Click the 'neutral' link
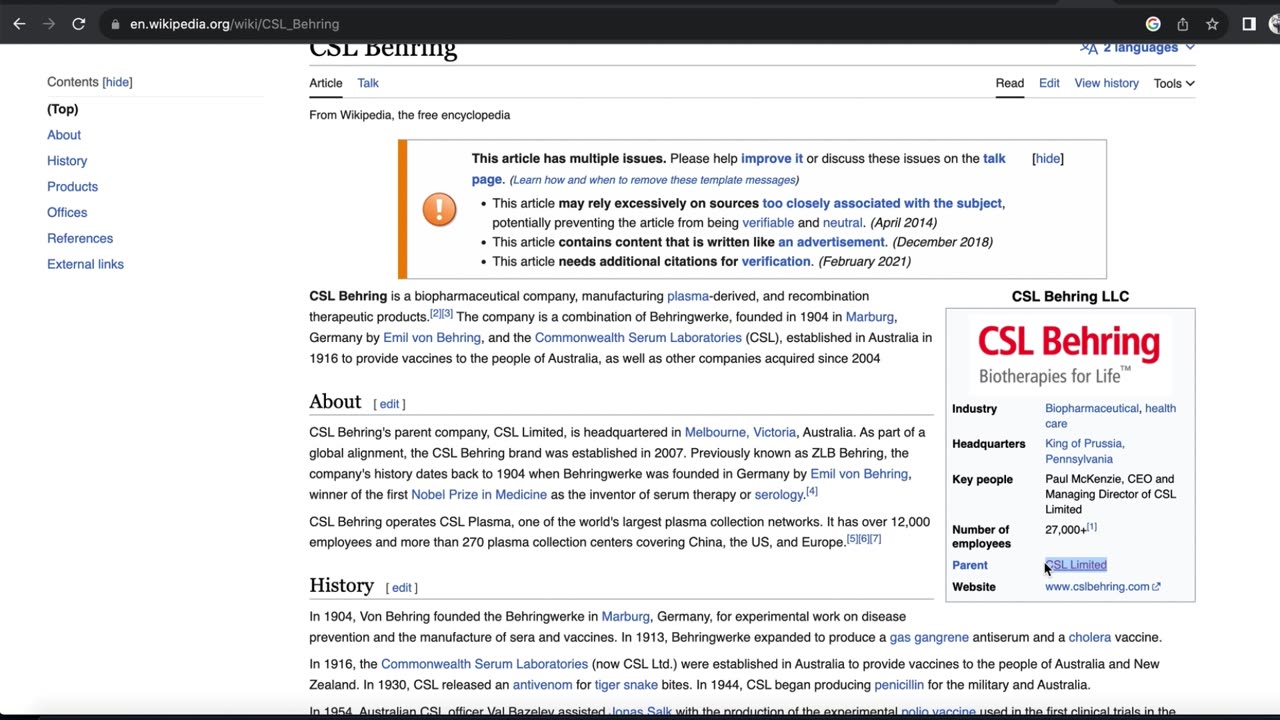The width and height of the screenshot is (1280, 720). [x=842, y=223]
